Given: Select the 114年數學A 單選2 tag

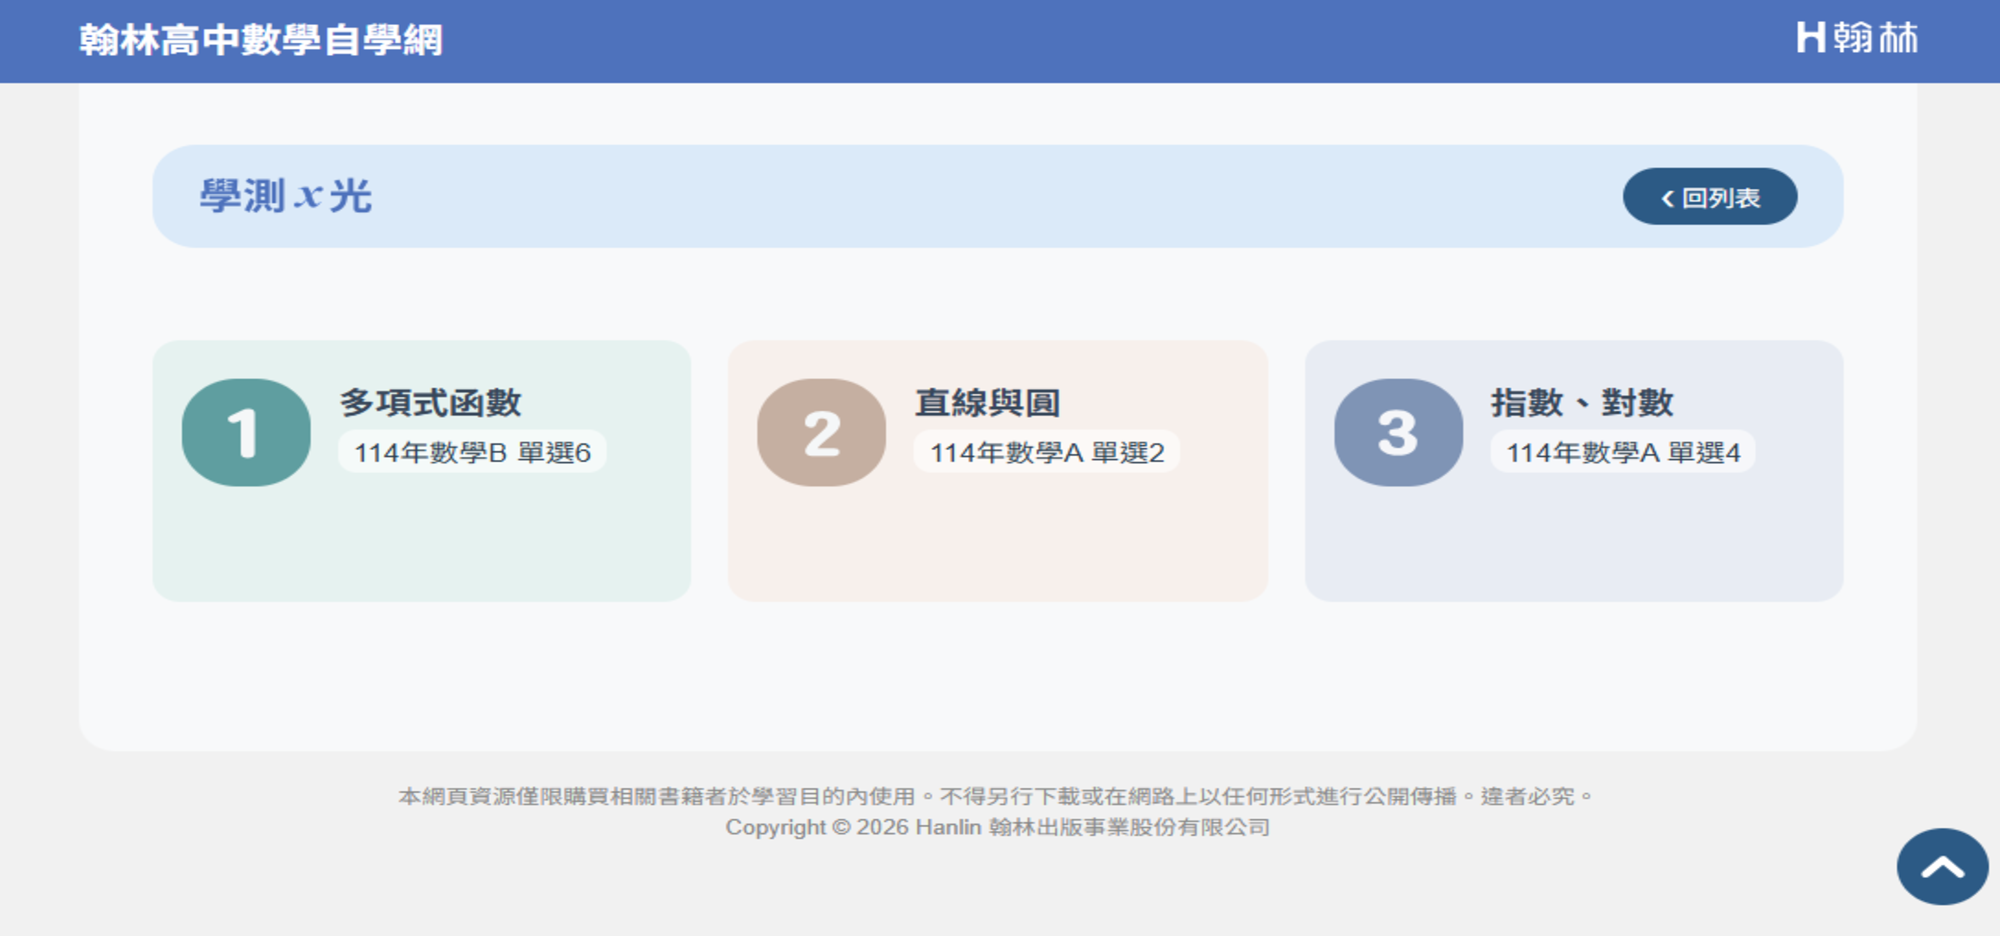Looking at the screenshot, I should click(x=1046, y=453).
